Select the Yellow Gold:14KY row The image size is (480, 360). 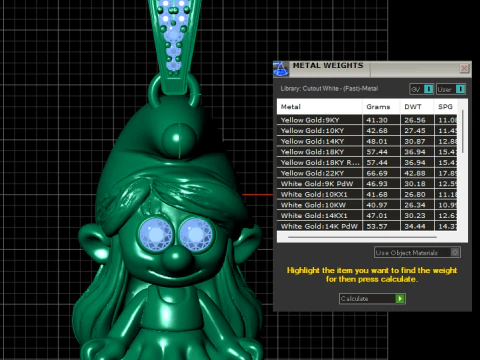367,141
